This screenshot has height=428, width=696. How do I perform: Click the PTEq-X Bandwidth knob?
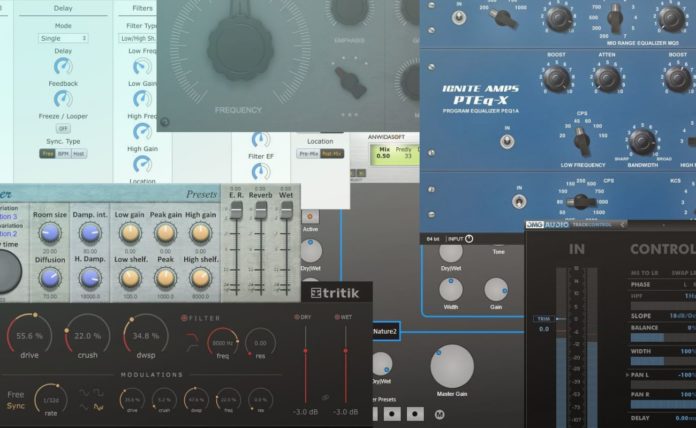[x=643, y=141]
